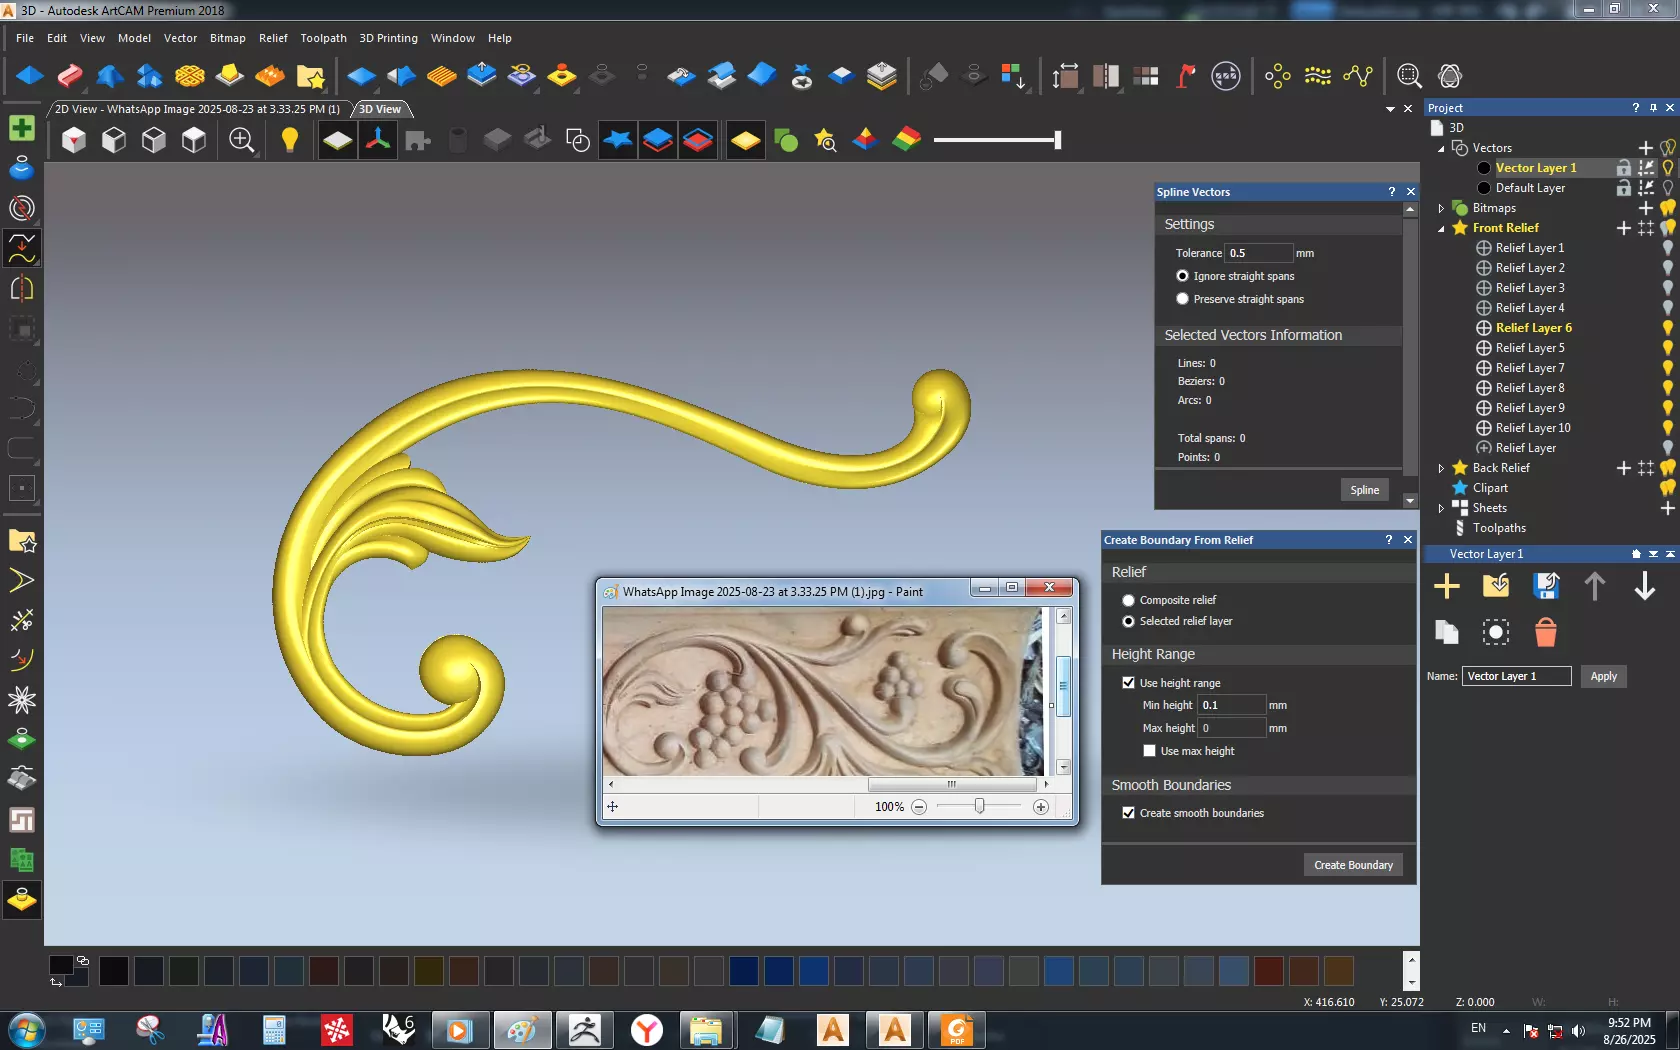Click the new vector layer plus icon
Viewport: 1680px width, 1050px height.
coord(1446,586)
